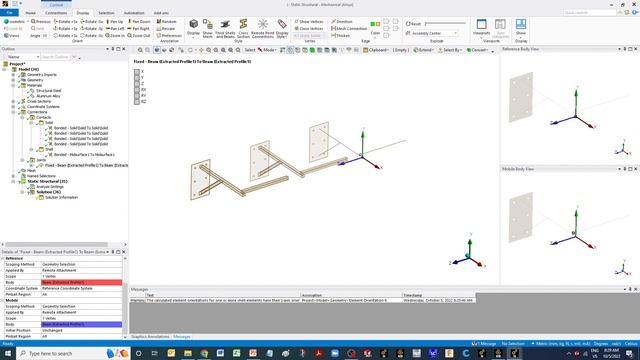Switch to the Connections ribbon tab

coord(56,13)
